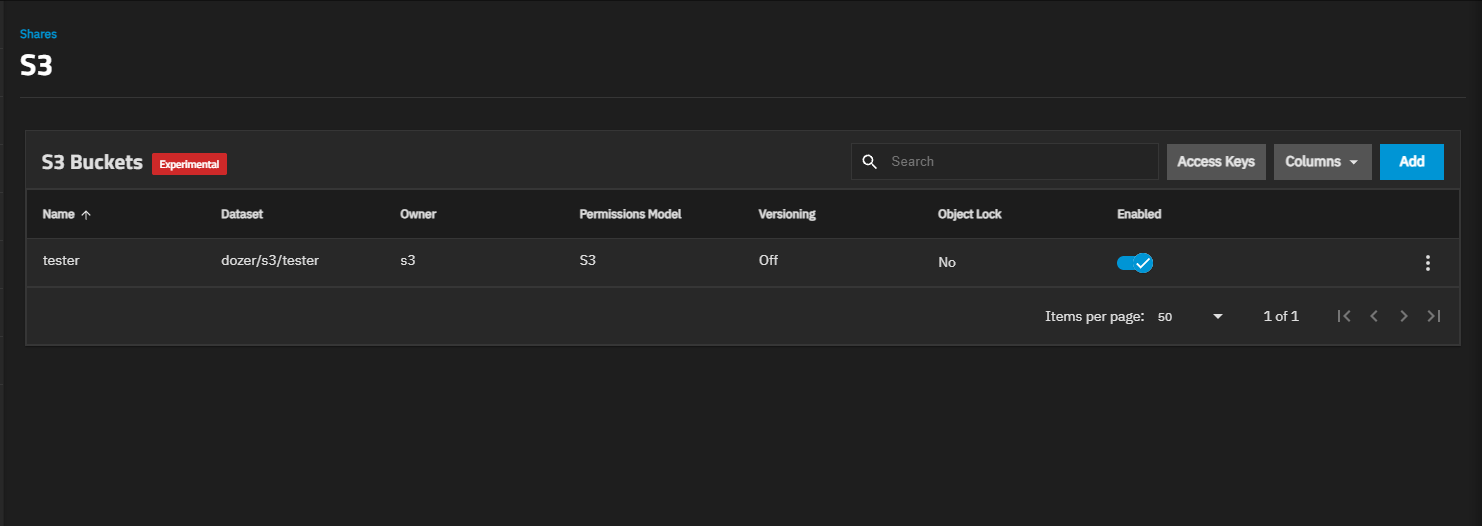Click the dozer/s3/tester dataset cell
This screenshot has height=526, width=1482.
pos(270,261)
